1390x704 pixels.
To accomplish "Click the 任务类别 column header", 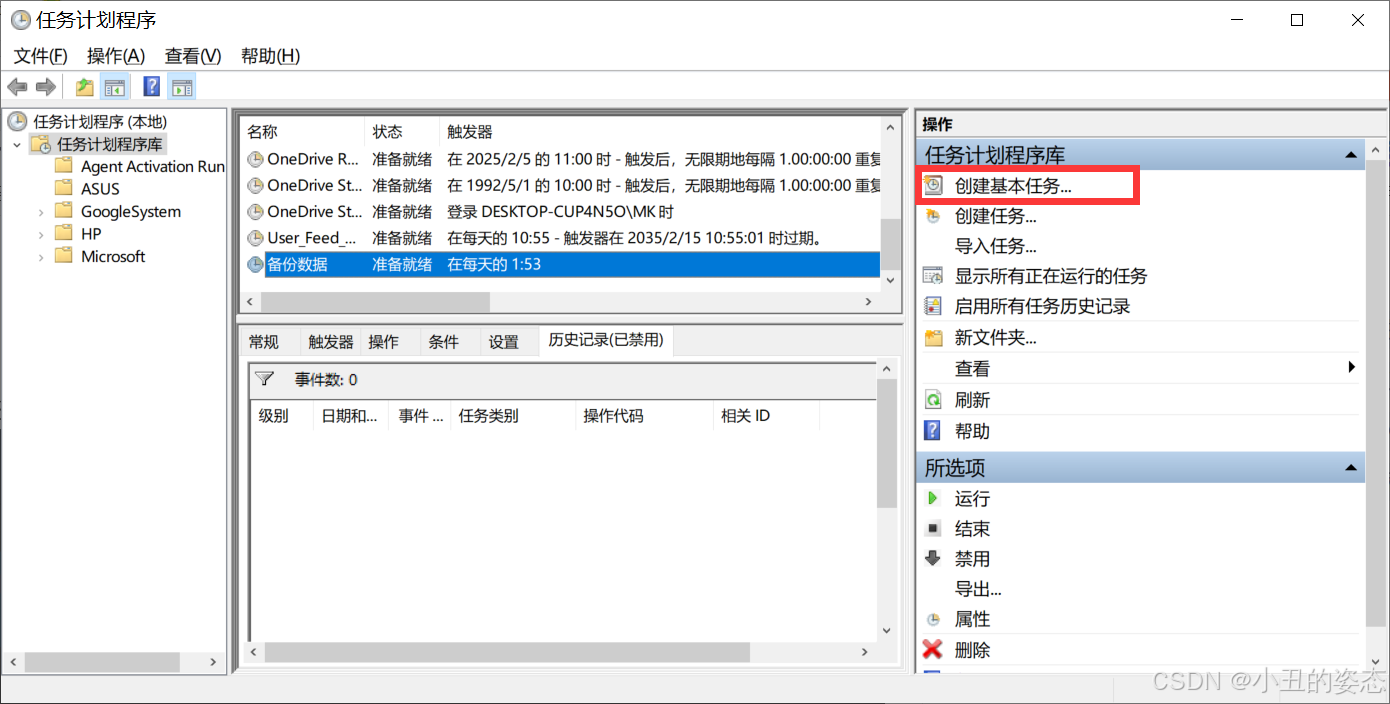I will [x=512, y=416].
